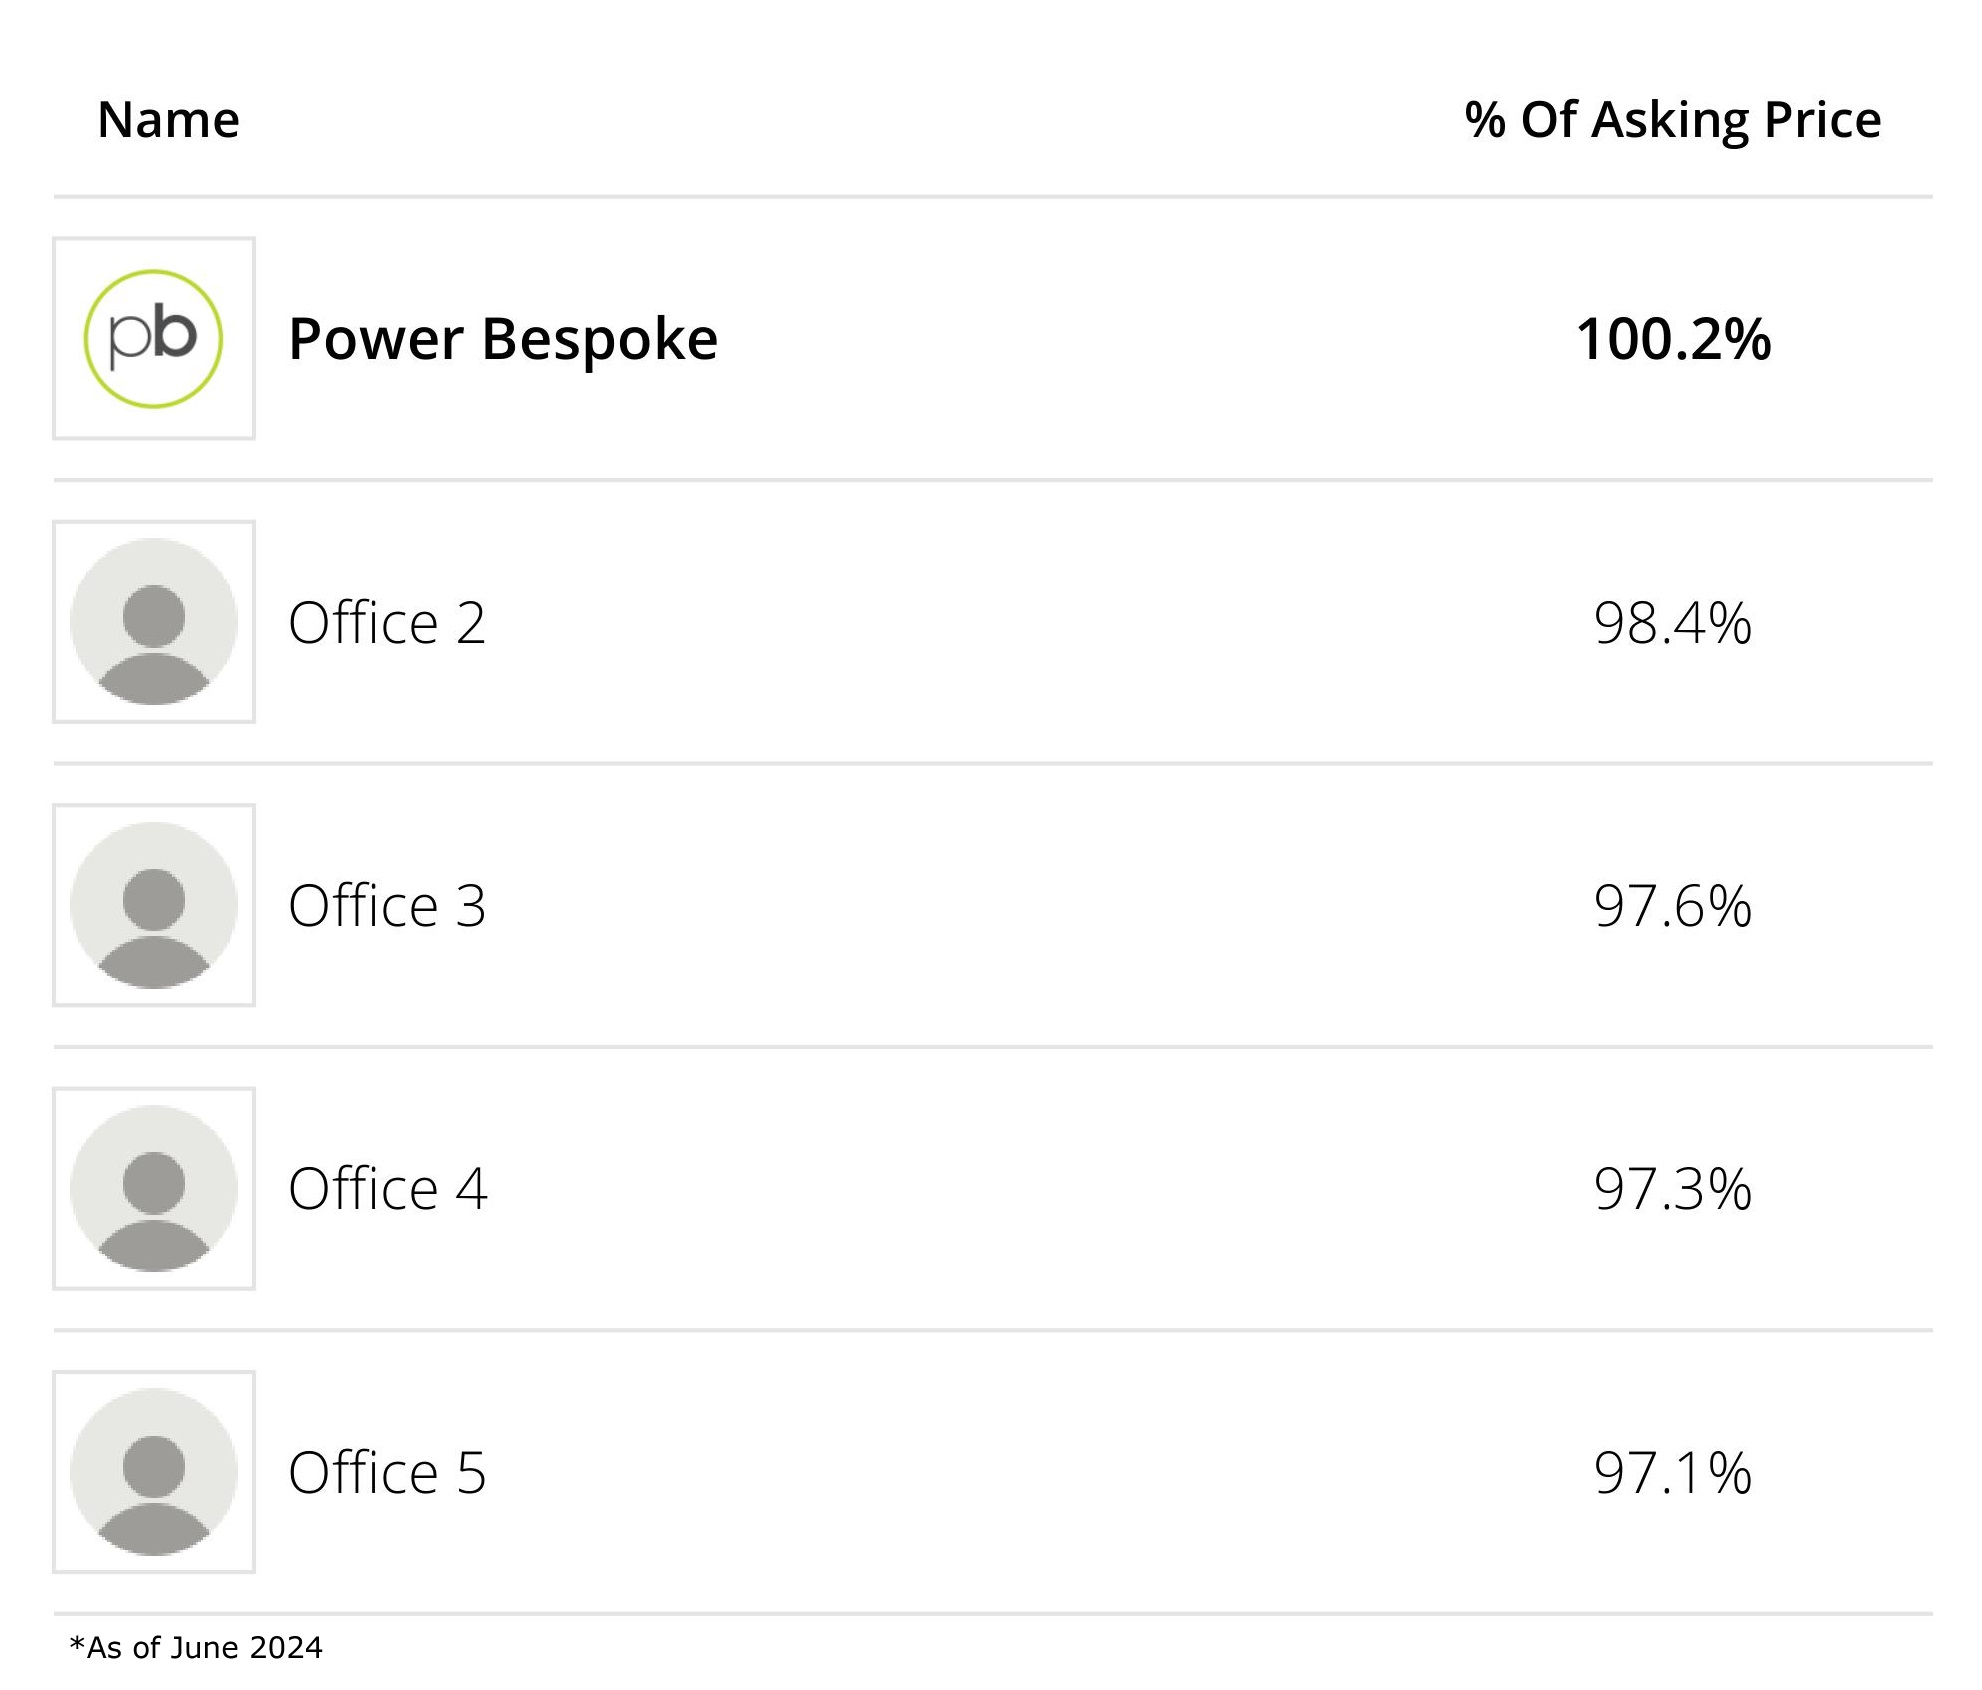Click the word Bespoke in the first row
The image size is (1982, 1690).
599,339
